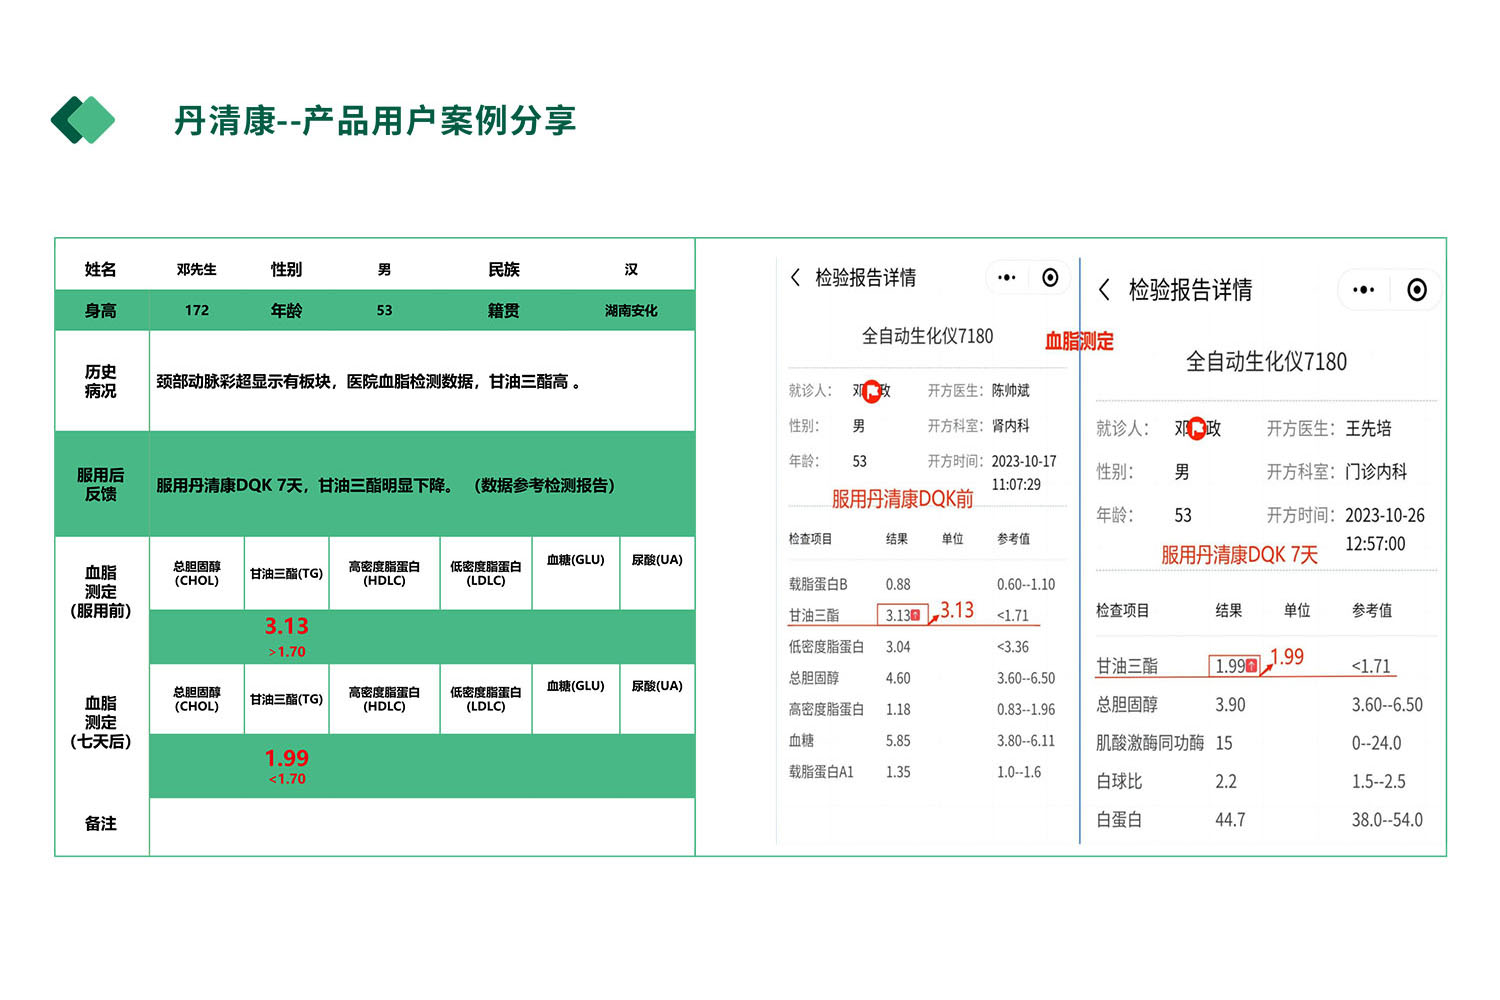Click the 总胆固醇 result 4.60
Screen dimensions: 1500x1000
(x=898, y=678)
